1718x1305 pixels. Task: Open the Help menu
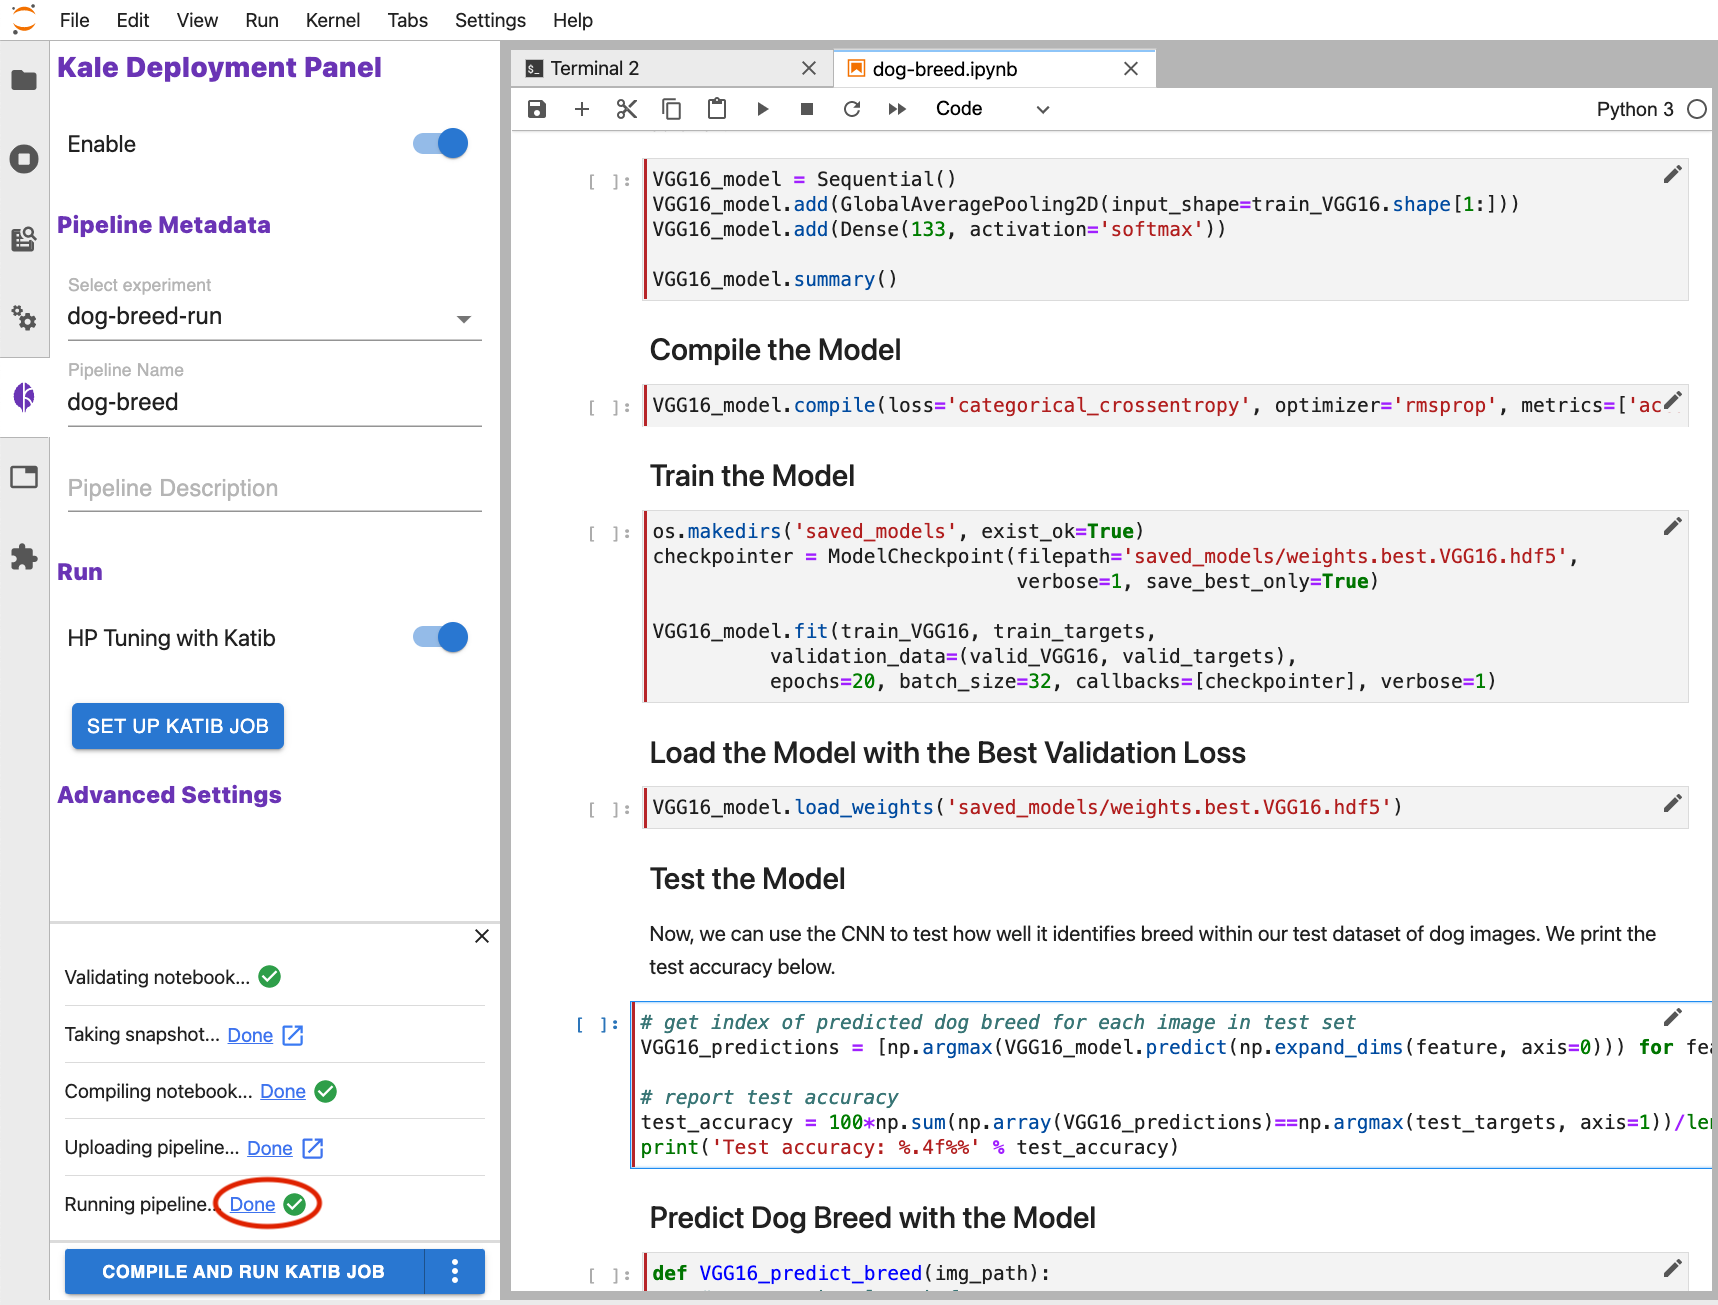pyautogui.click(x=573, y=20)
